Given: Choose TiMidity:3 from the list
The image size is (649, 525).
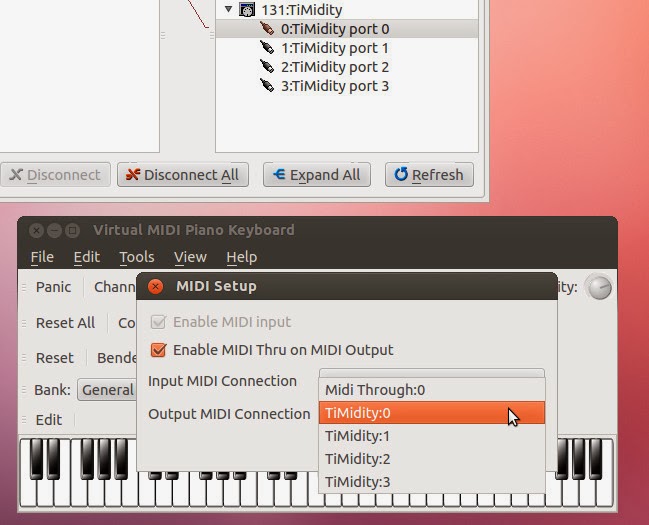Looking at the screenshot, I should 432,482.
